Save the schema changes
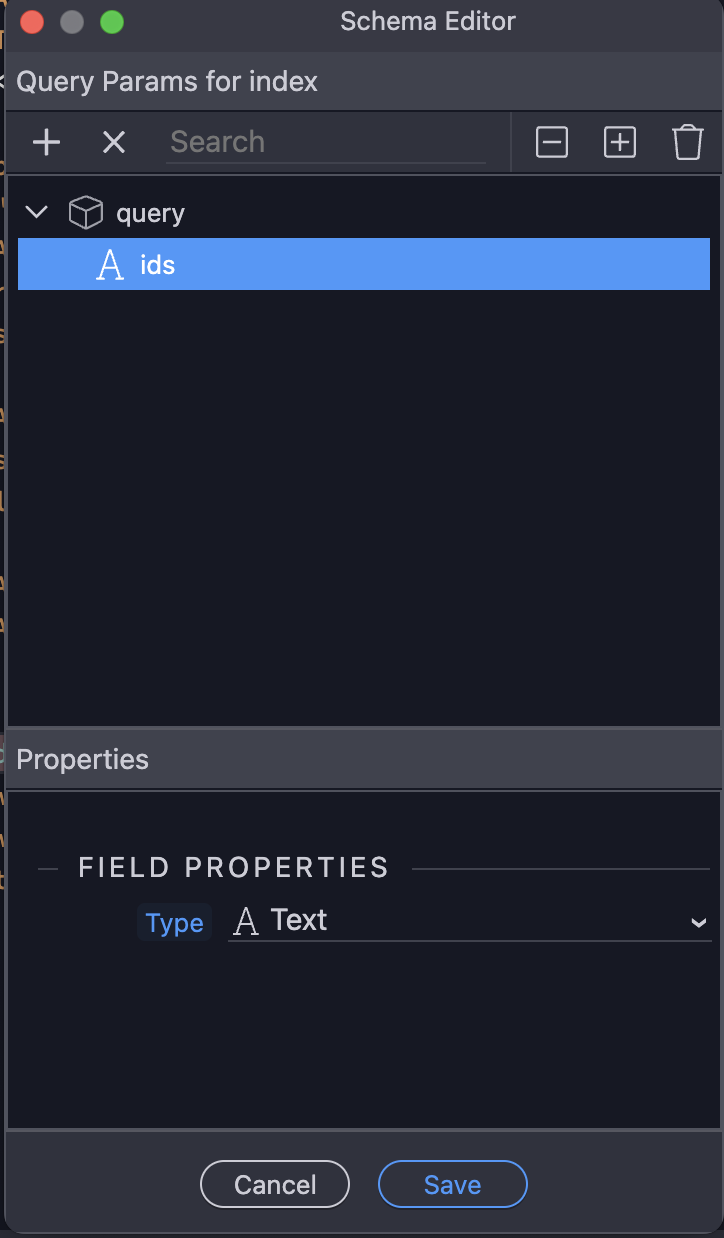The height and width of the screenshot is (1238, 724). [452, 1185]
